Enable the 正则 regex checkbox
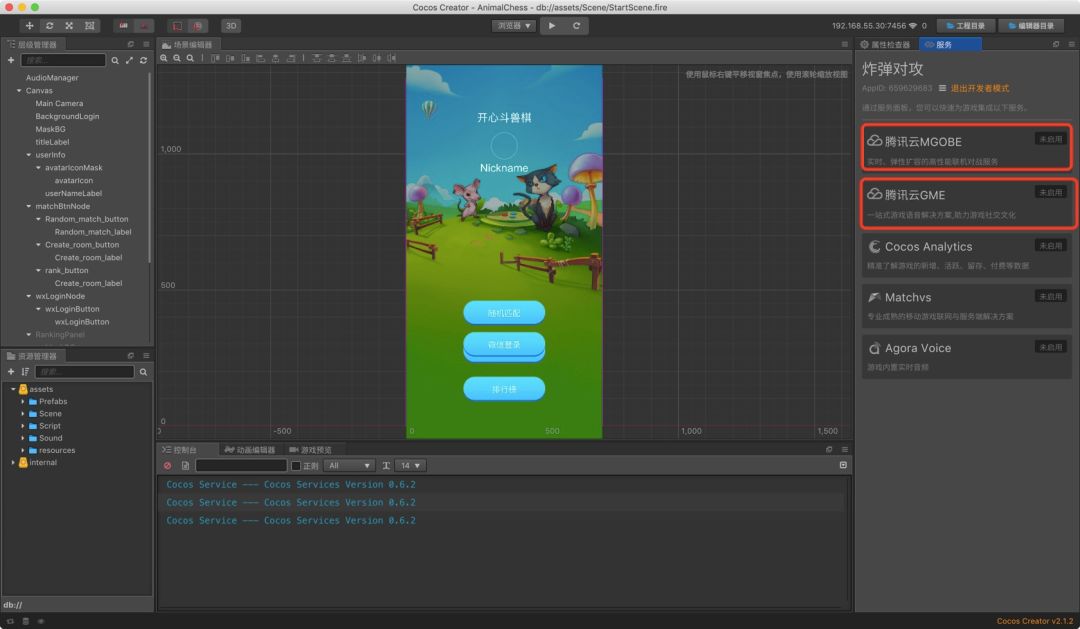The height and width of the screenshot is (629, 1080). (x=296, y=466)
